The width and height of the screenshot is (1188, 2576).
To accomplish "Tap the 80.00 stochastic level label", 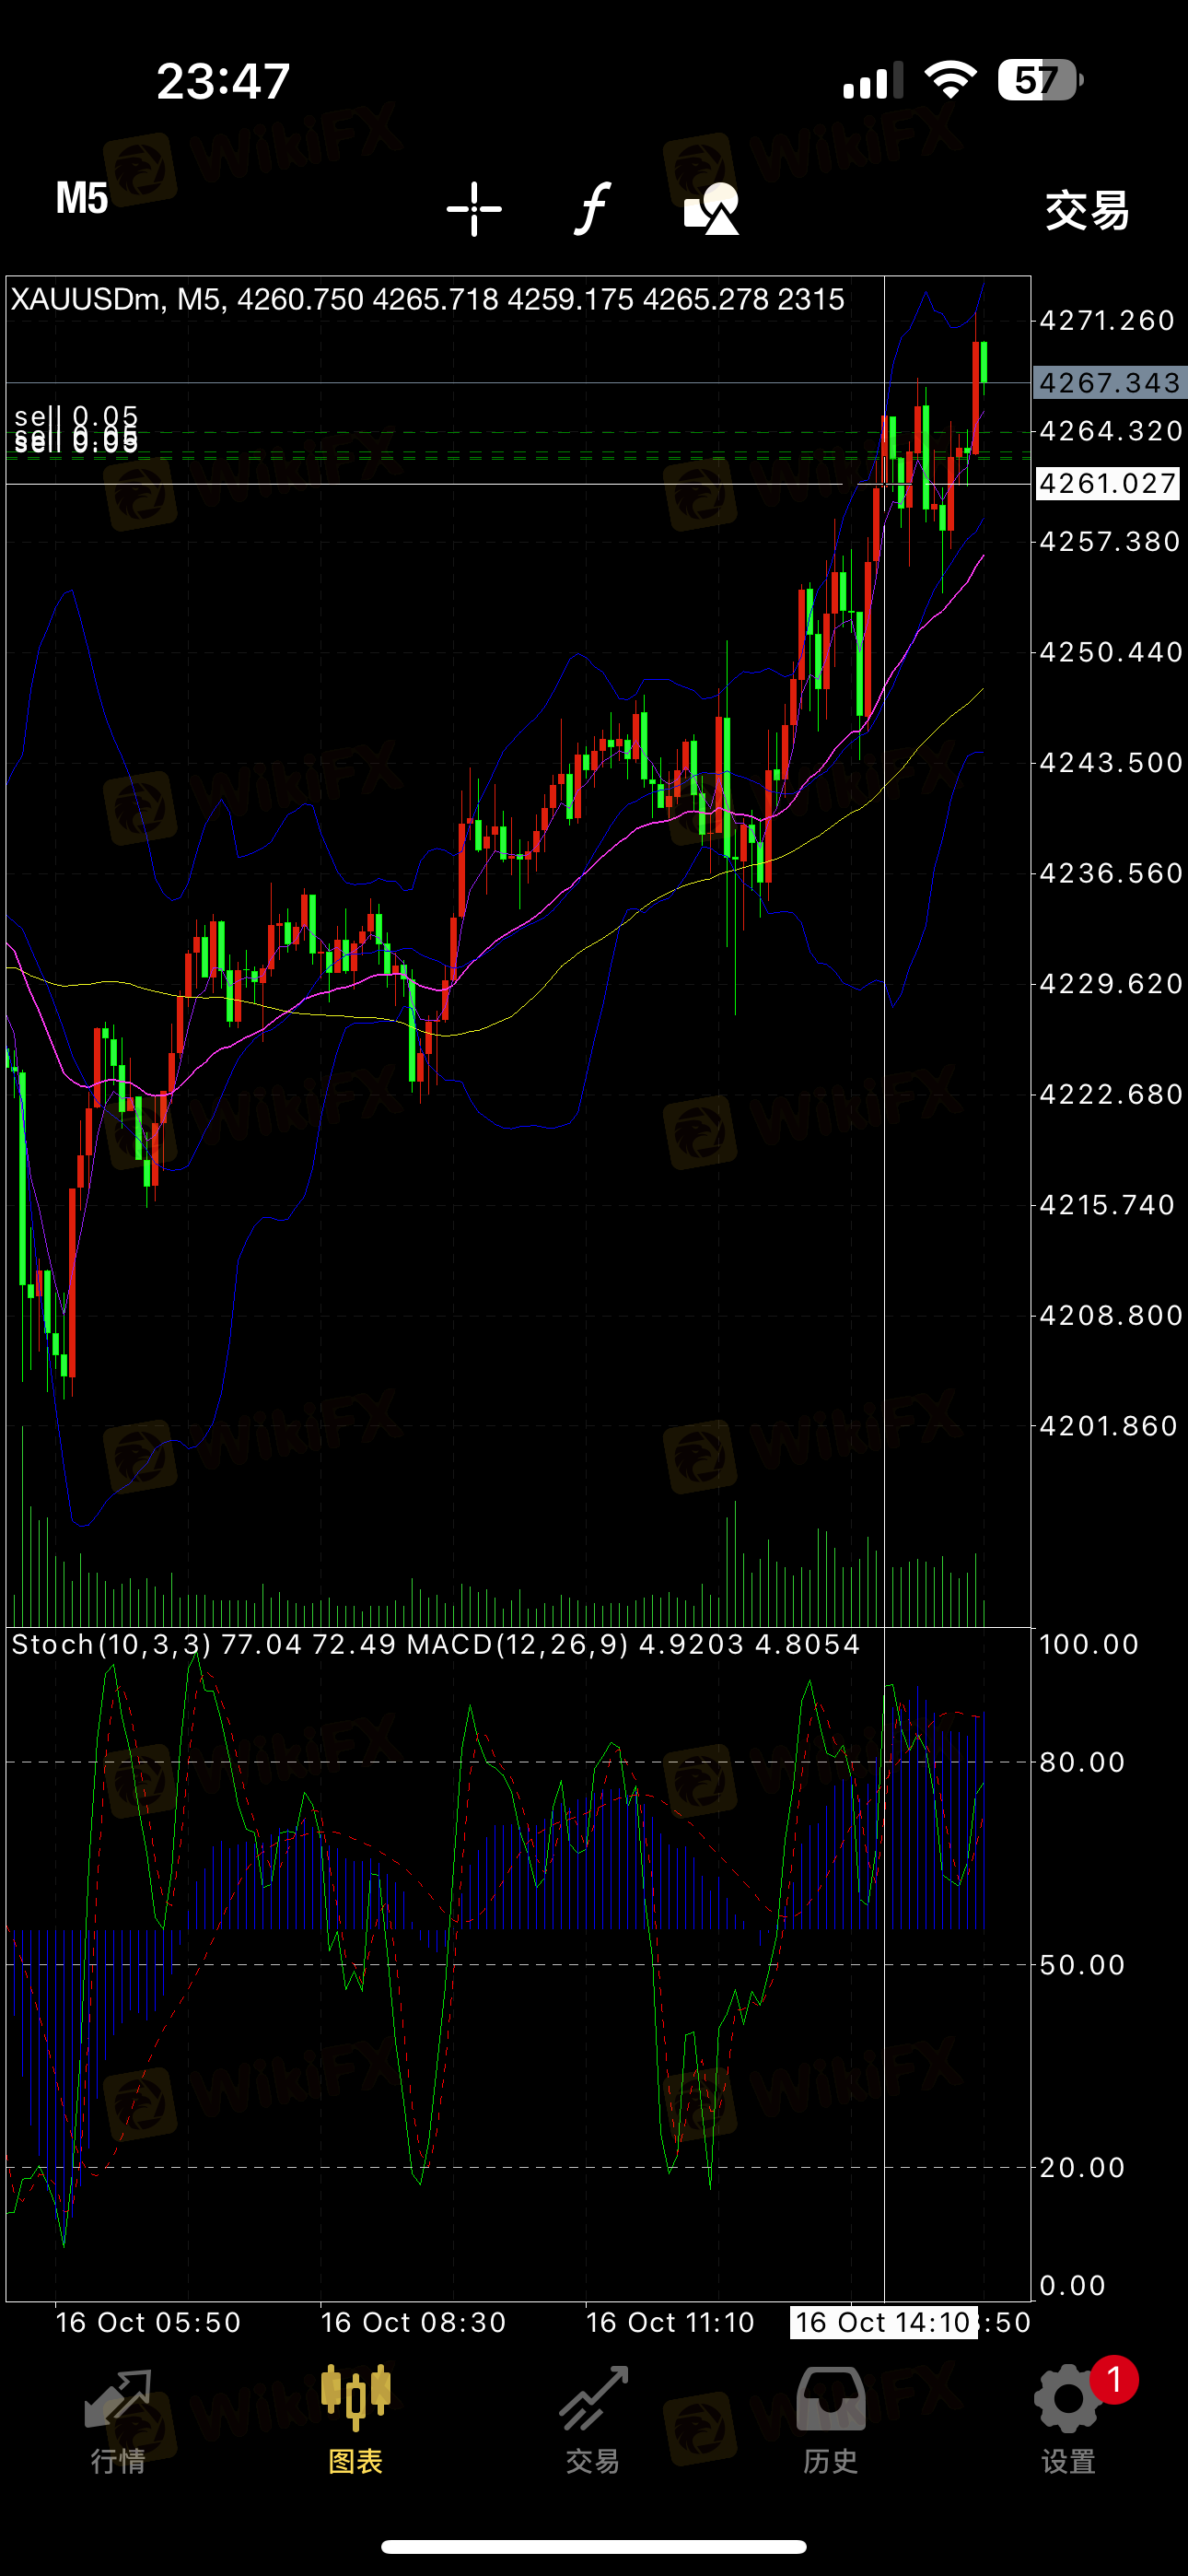I will point(1082,1762).
